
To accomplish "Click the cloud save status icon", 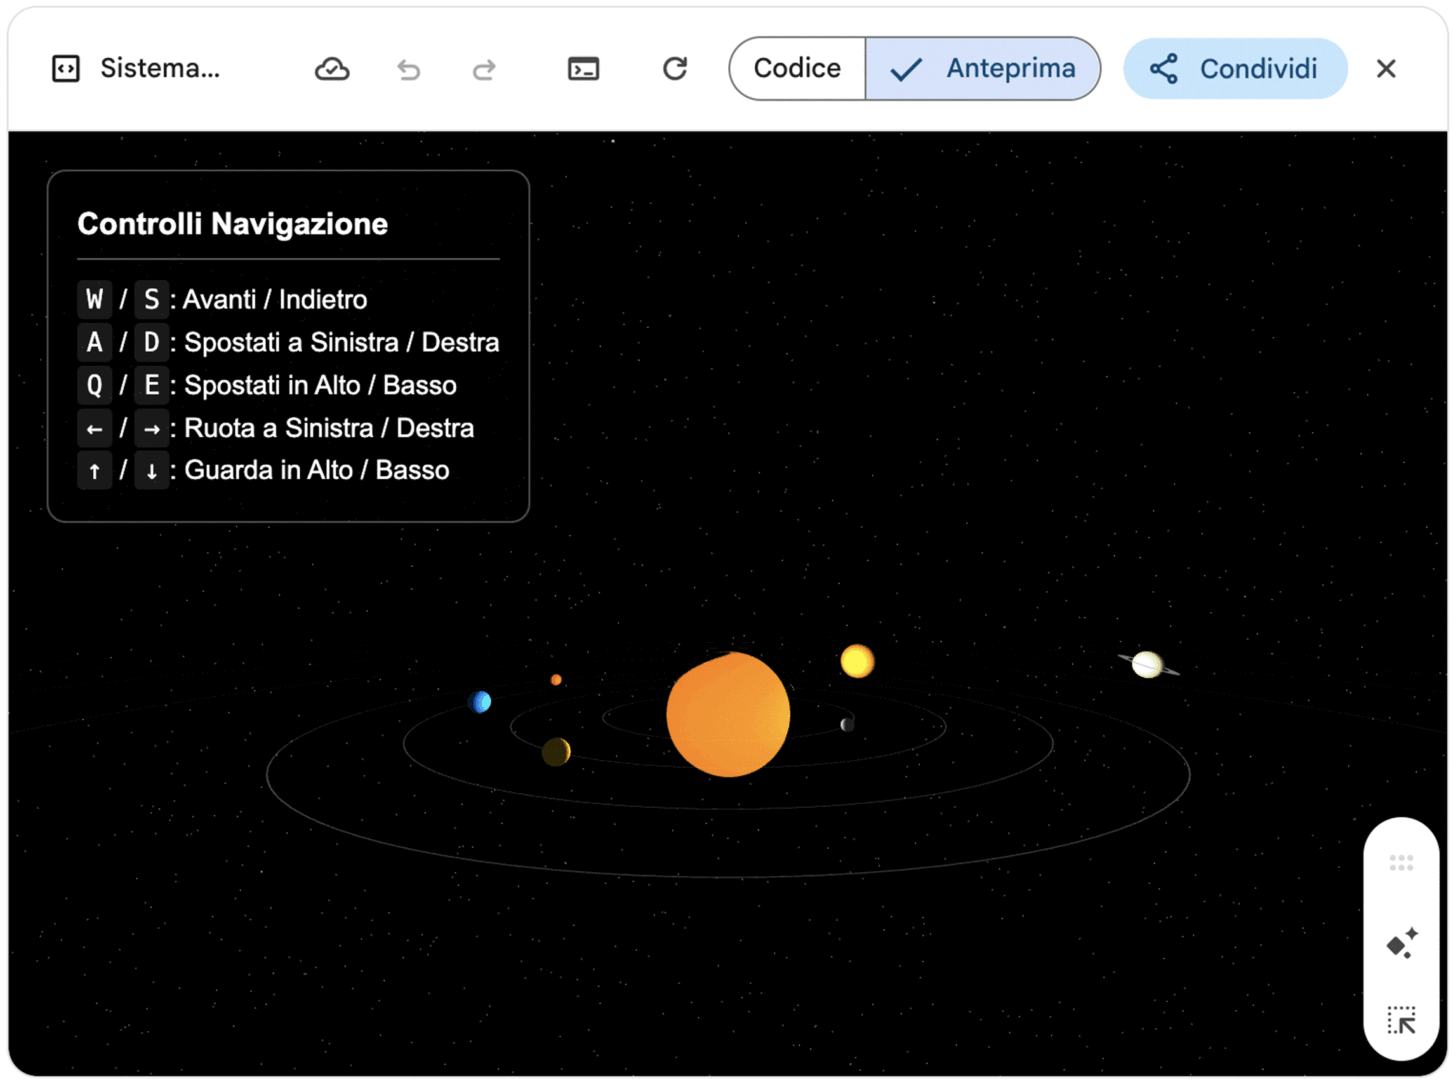I will coord(332,69).
